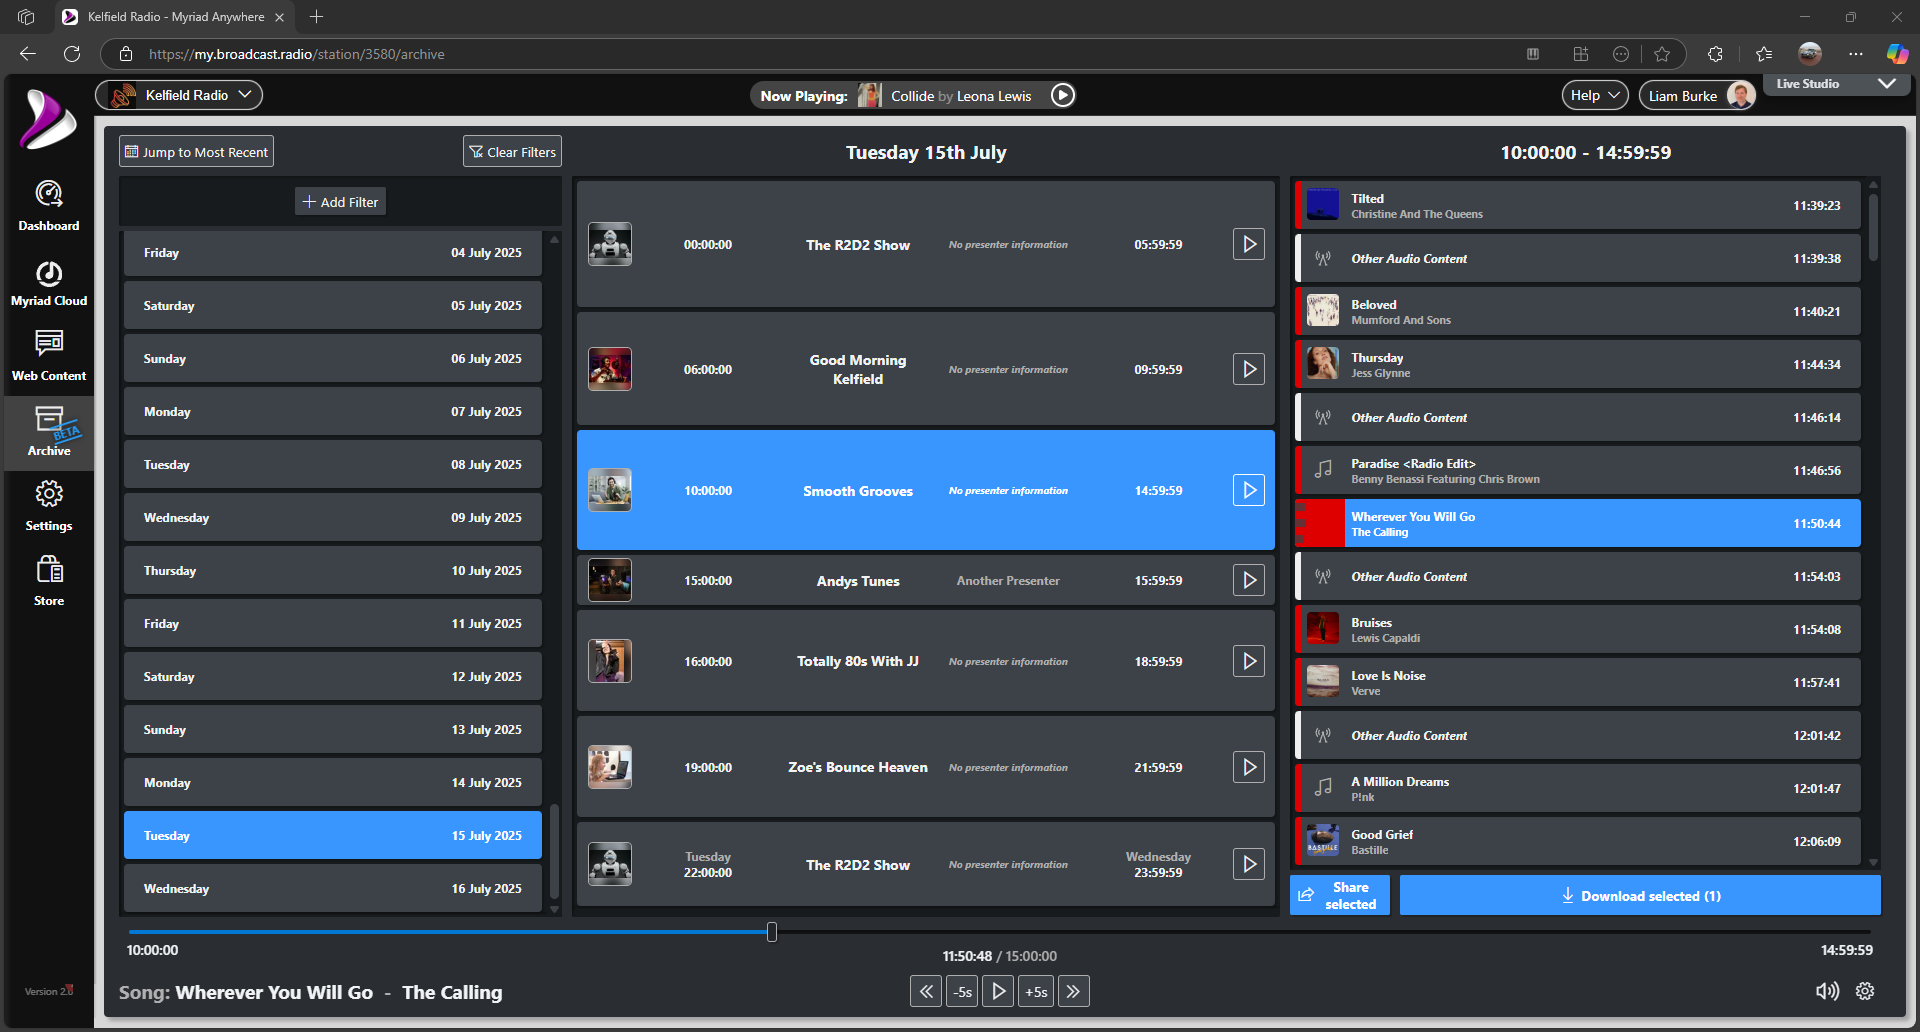Viewport: 1920px width, 1032px height.
Task: Skip to the previous item in the player
Action: (926, 991)
